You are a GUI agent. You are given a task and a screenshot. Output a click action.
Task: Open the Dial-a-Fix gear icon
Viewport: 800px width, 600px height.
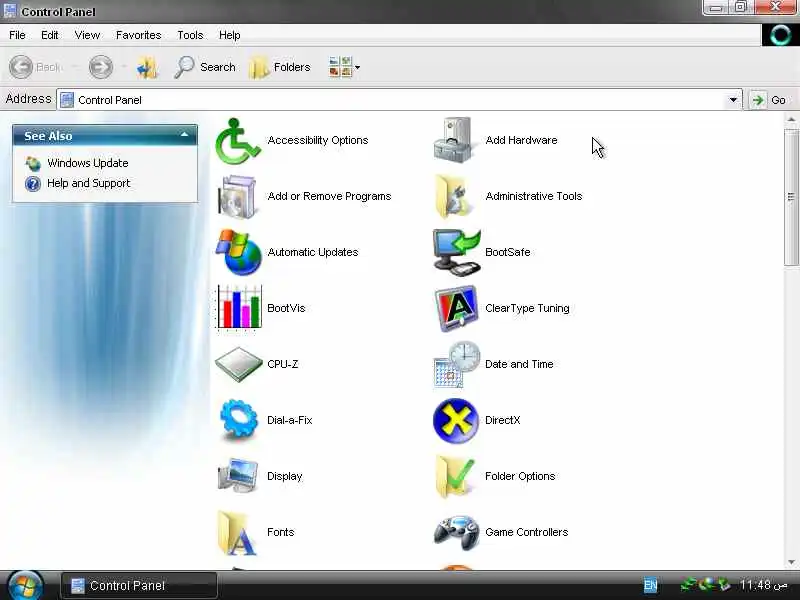point(238,419)
